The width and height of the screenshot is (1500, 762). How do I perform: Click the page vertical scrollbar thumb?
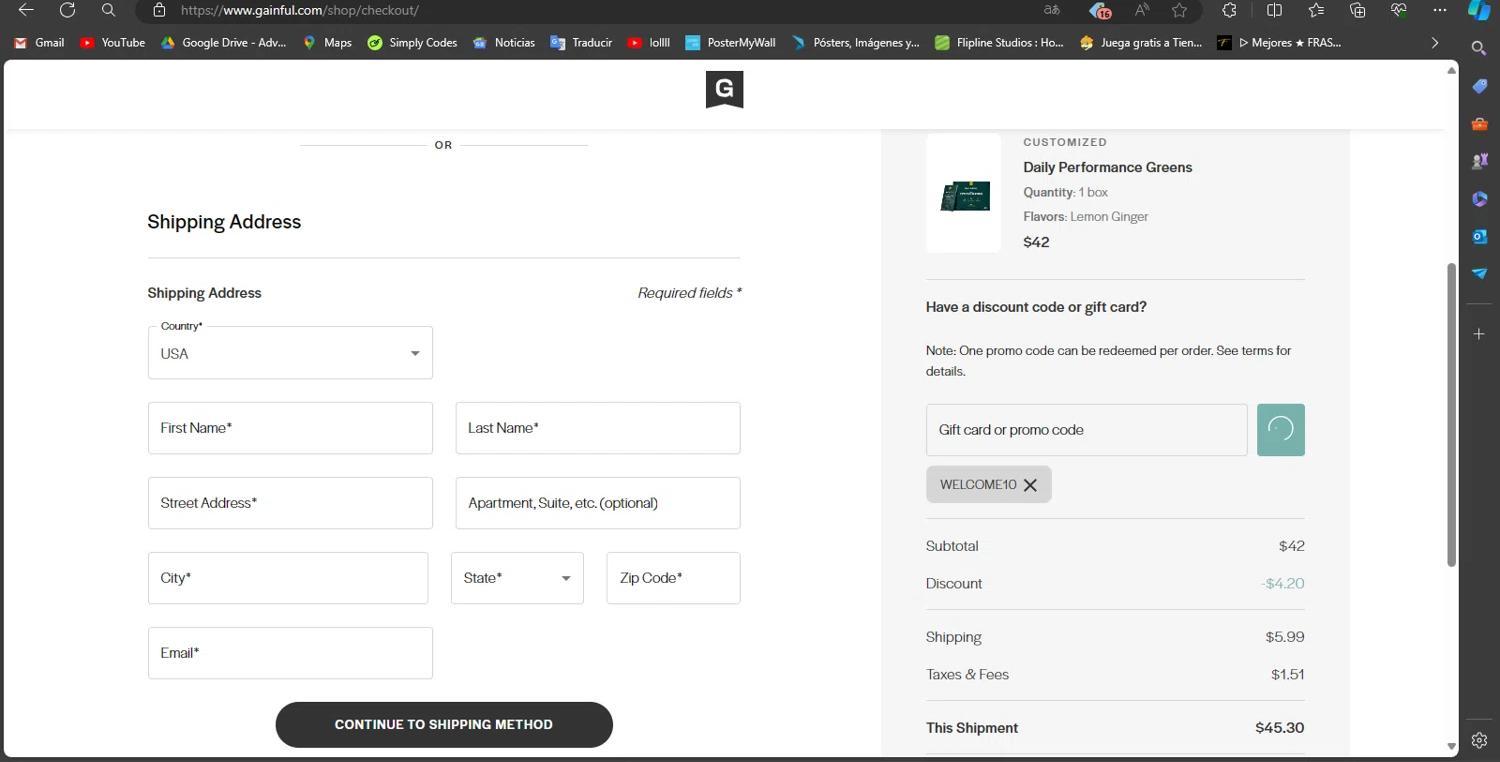tap(1451, 415)
